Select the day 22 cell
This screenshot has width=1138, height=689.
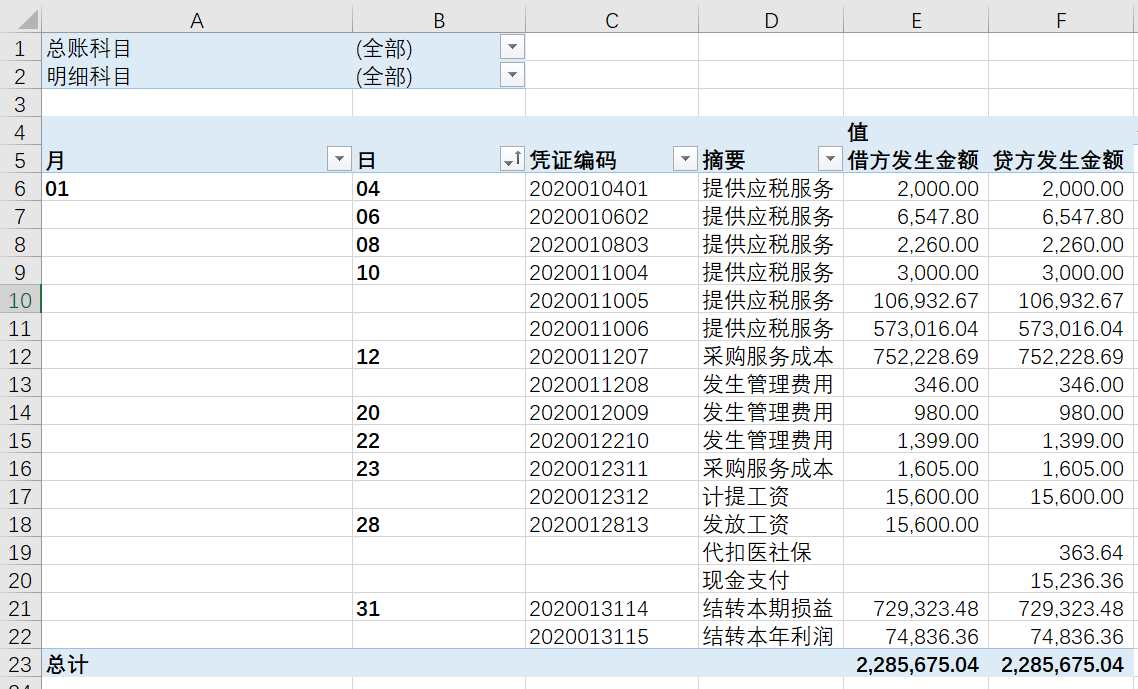438,440
